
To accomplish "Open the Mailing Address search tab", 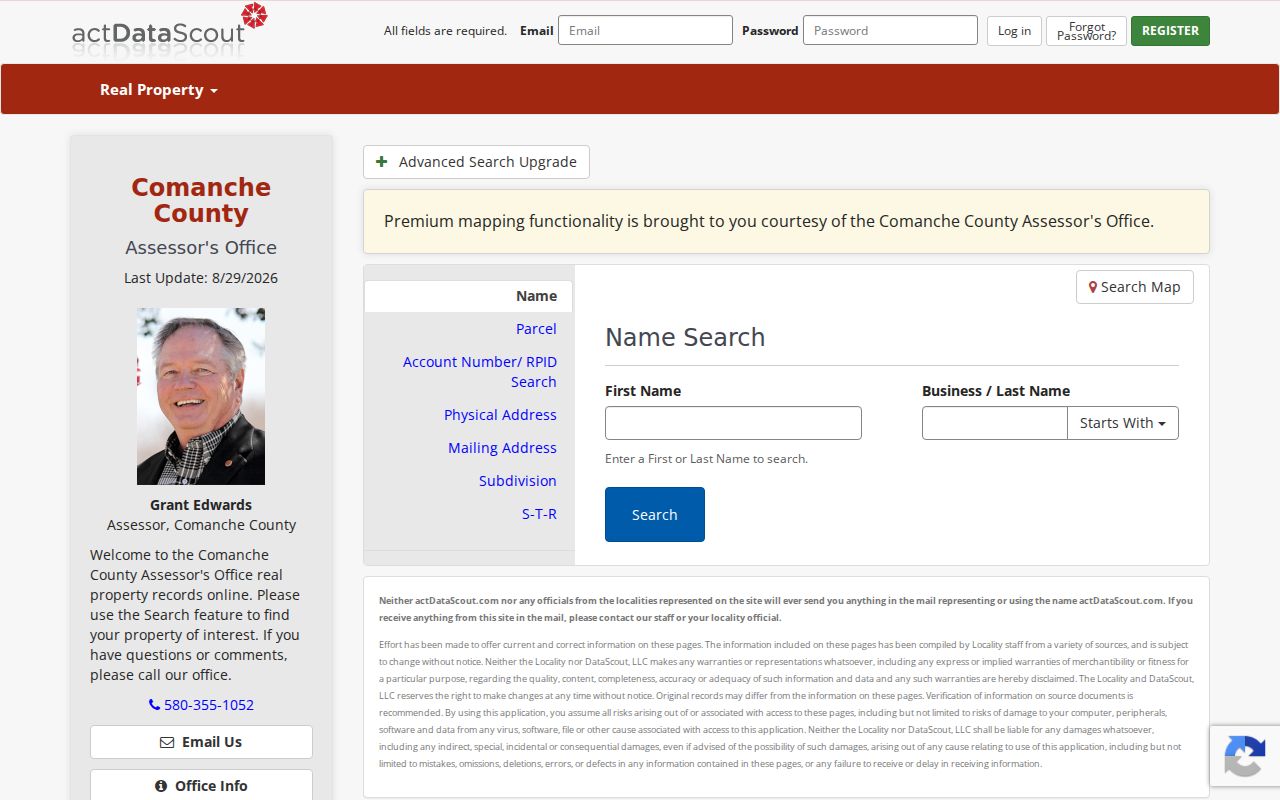I will 502,448.
